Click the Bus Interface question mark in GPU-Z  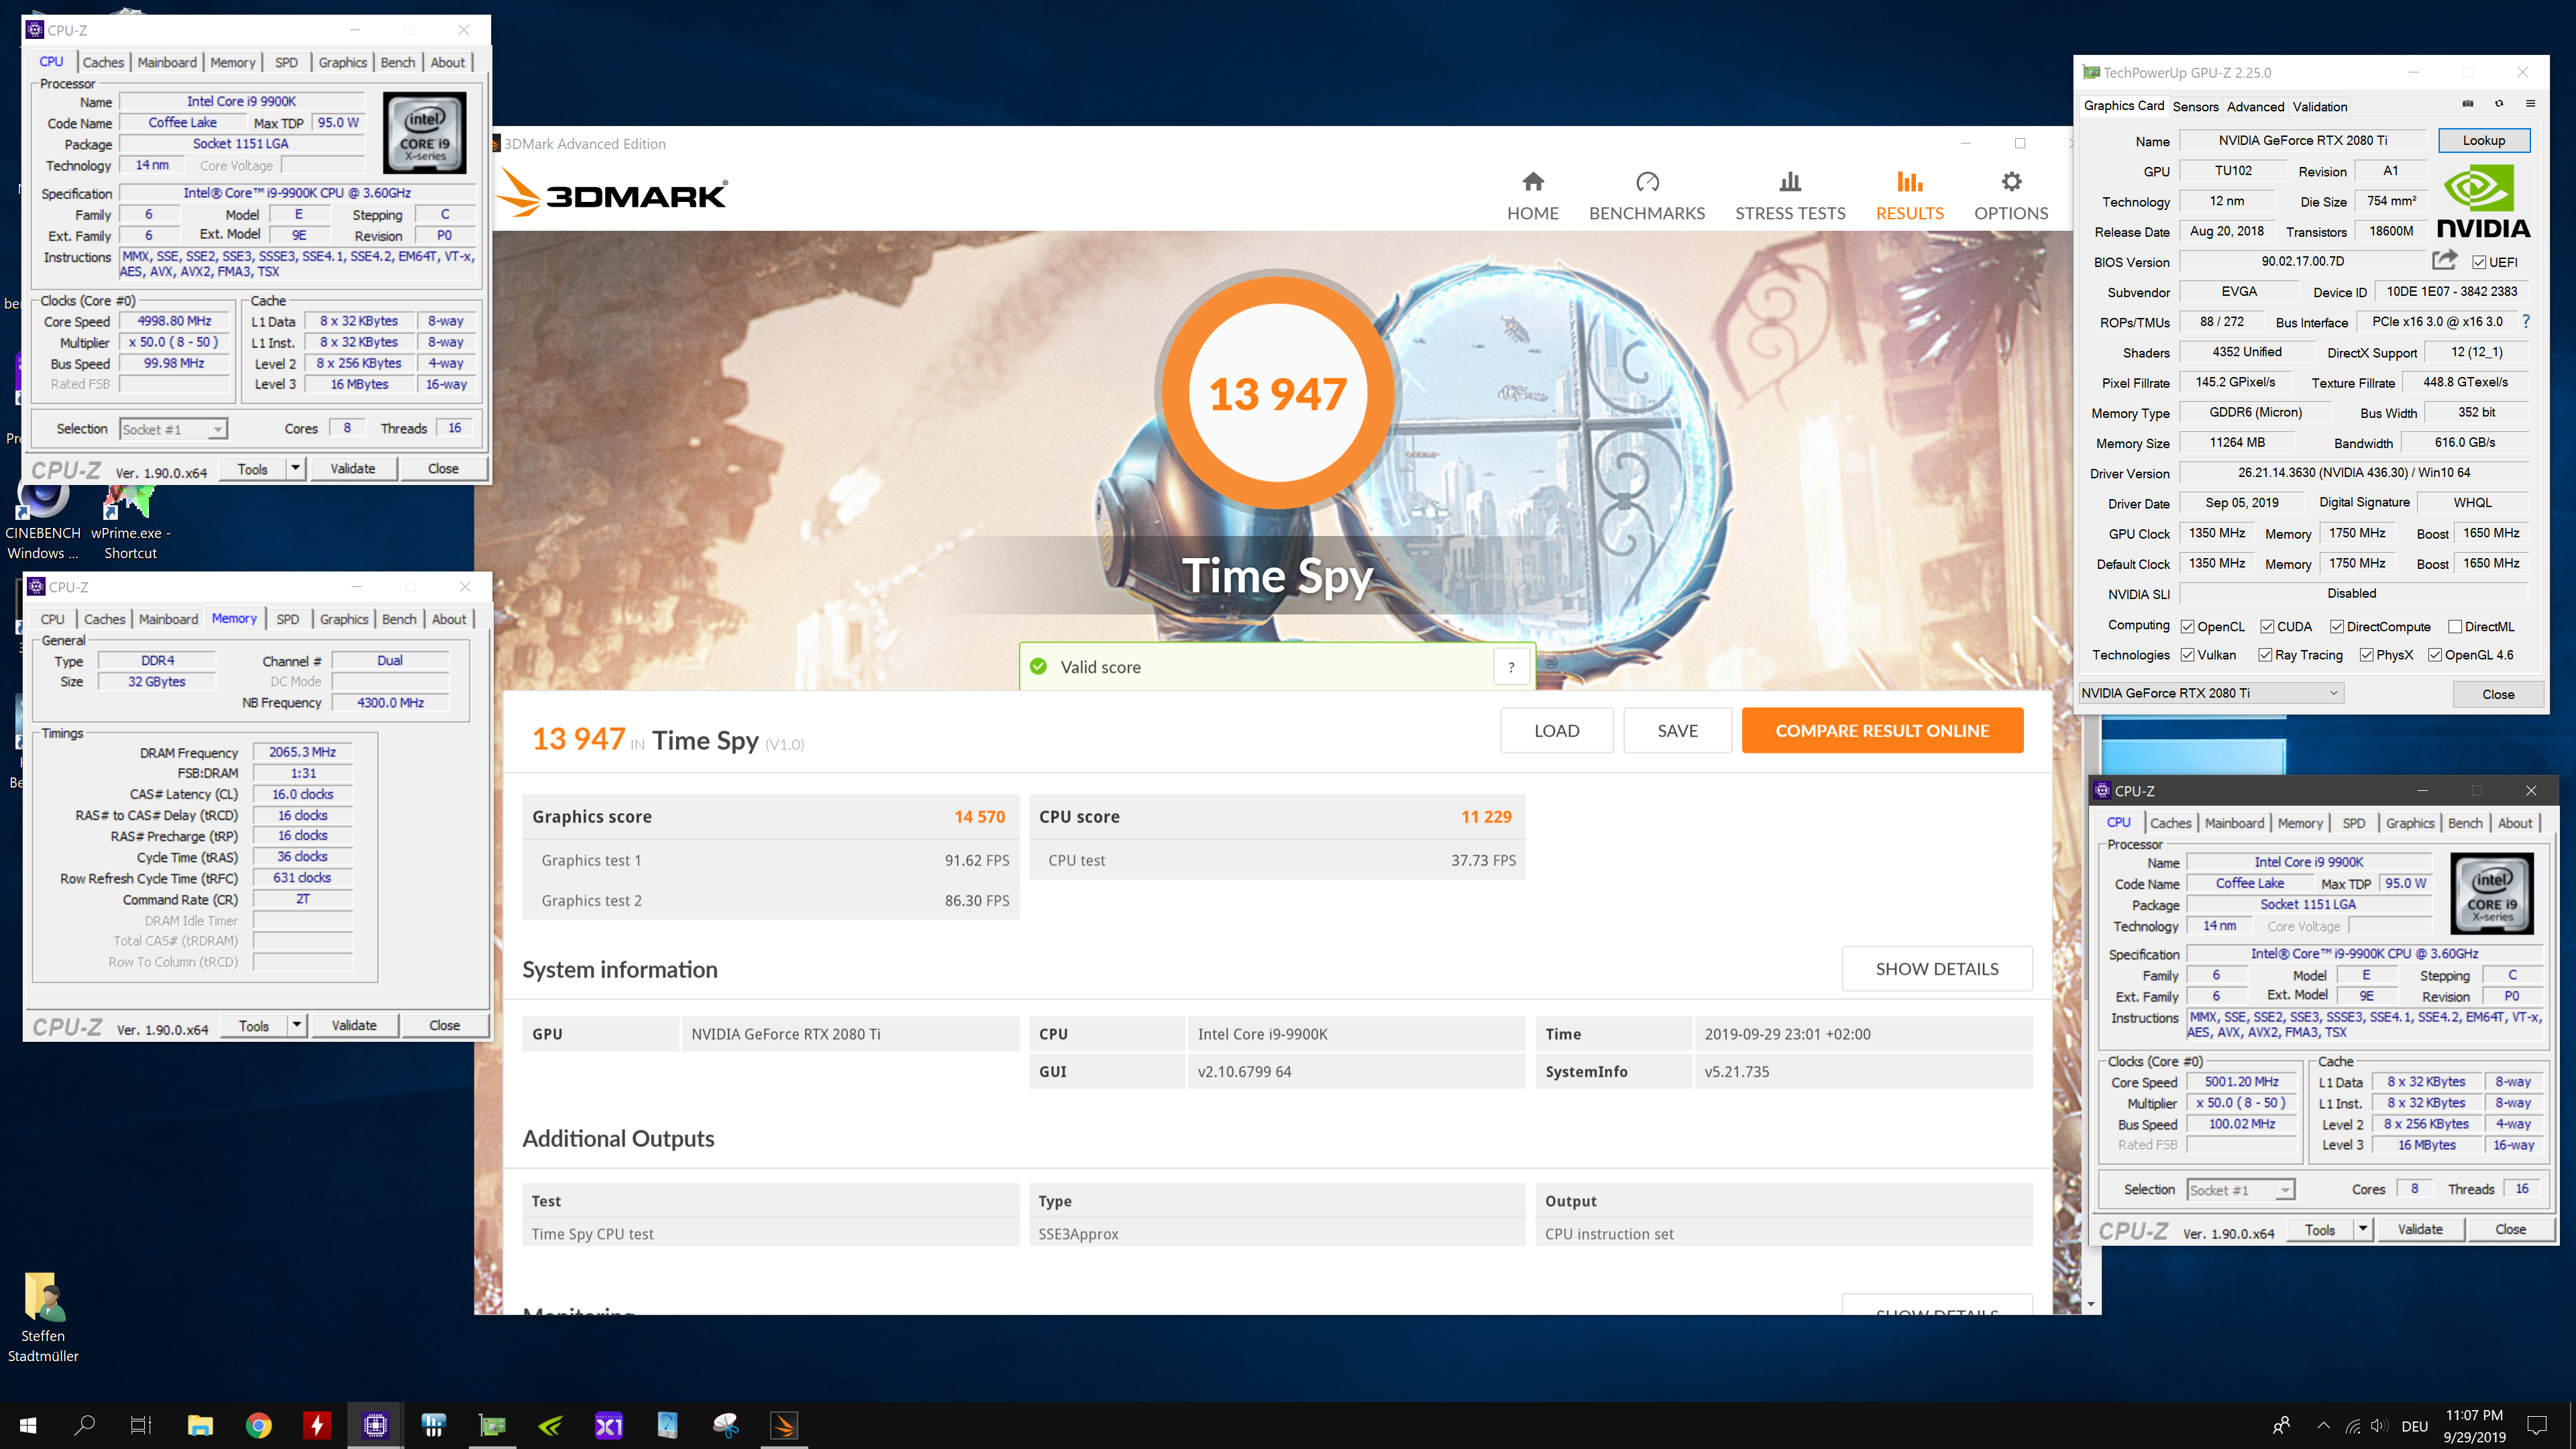tap(2526, 321)
